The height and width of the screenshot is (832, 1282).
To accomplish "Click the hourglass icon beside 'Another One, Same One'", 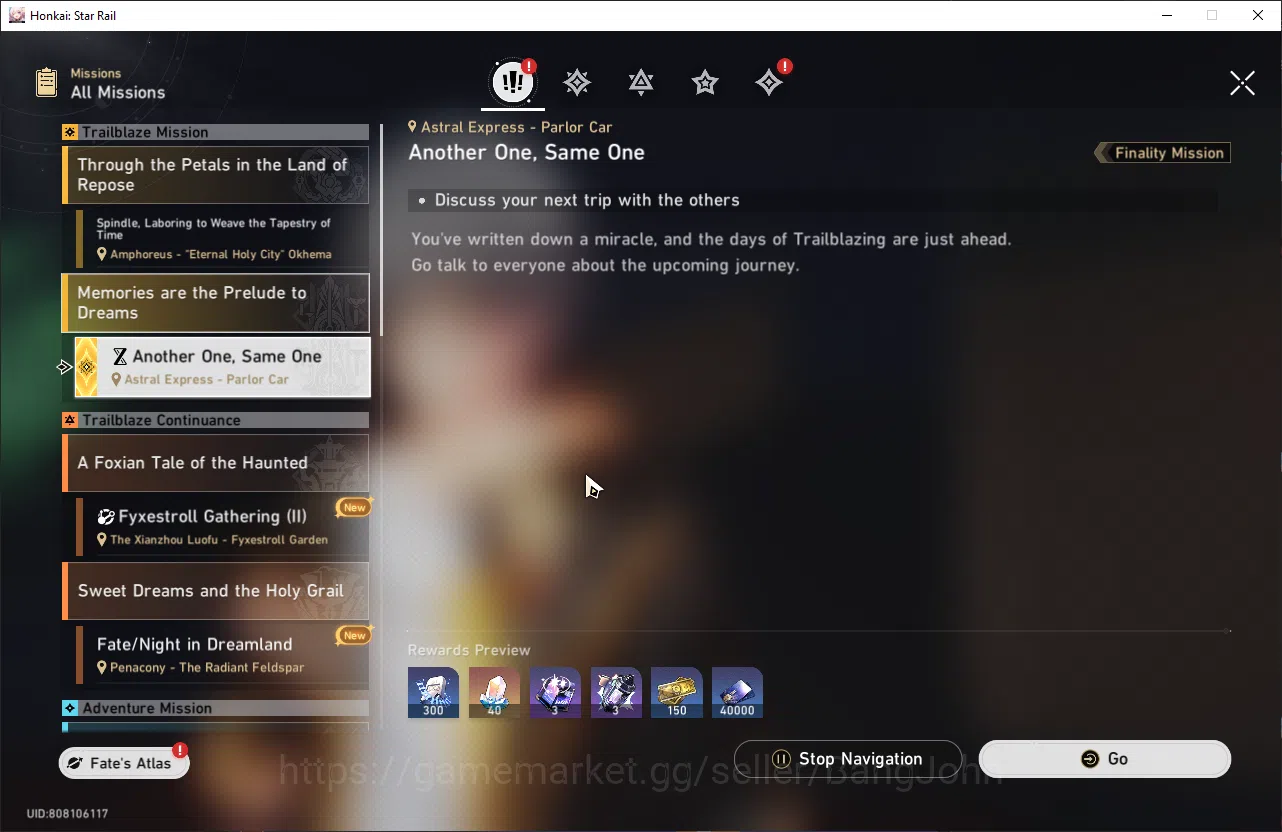I will click(120, 357).
